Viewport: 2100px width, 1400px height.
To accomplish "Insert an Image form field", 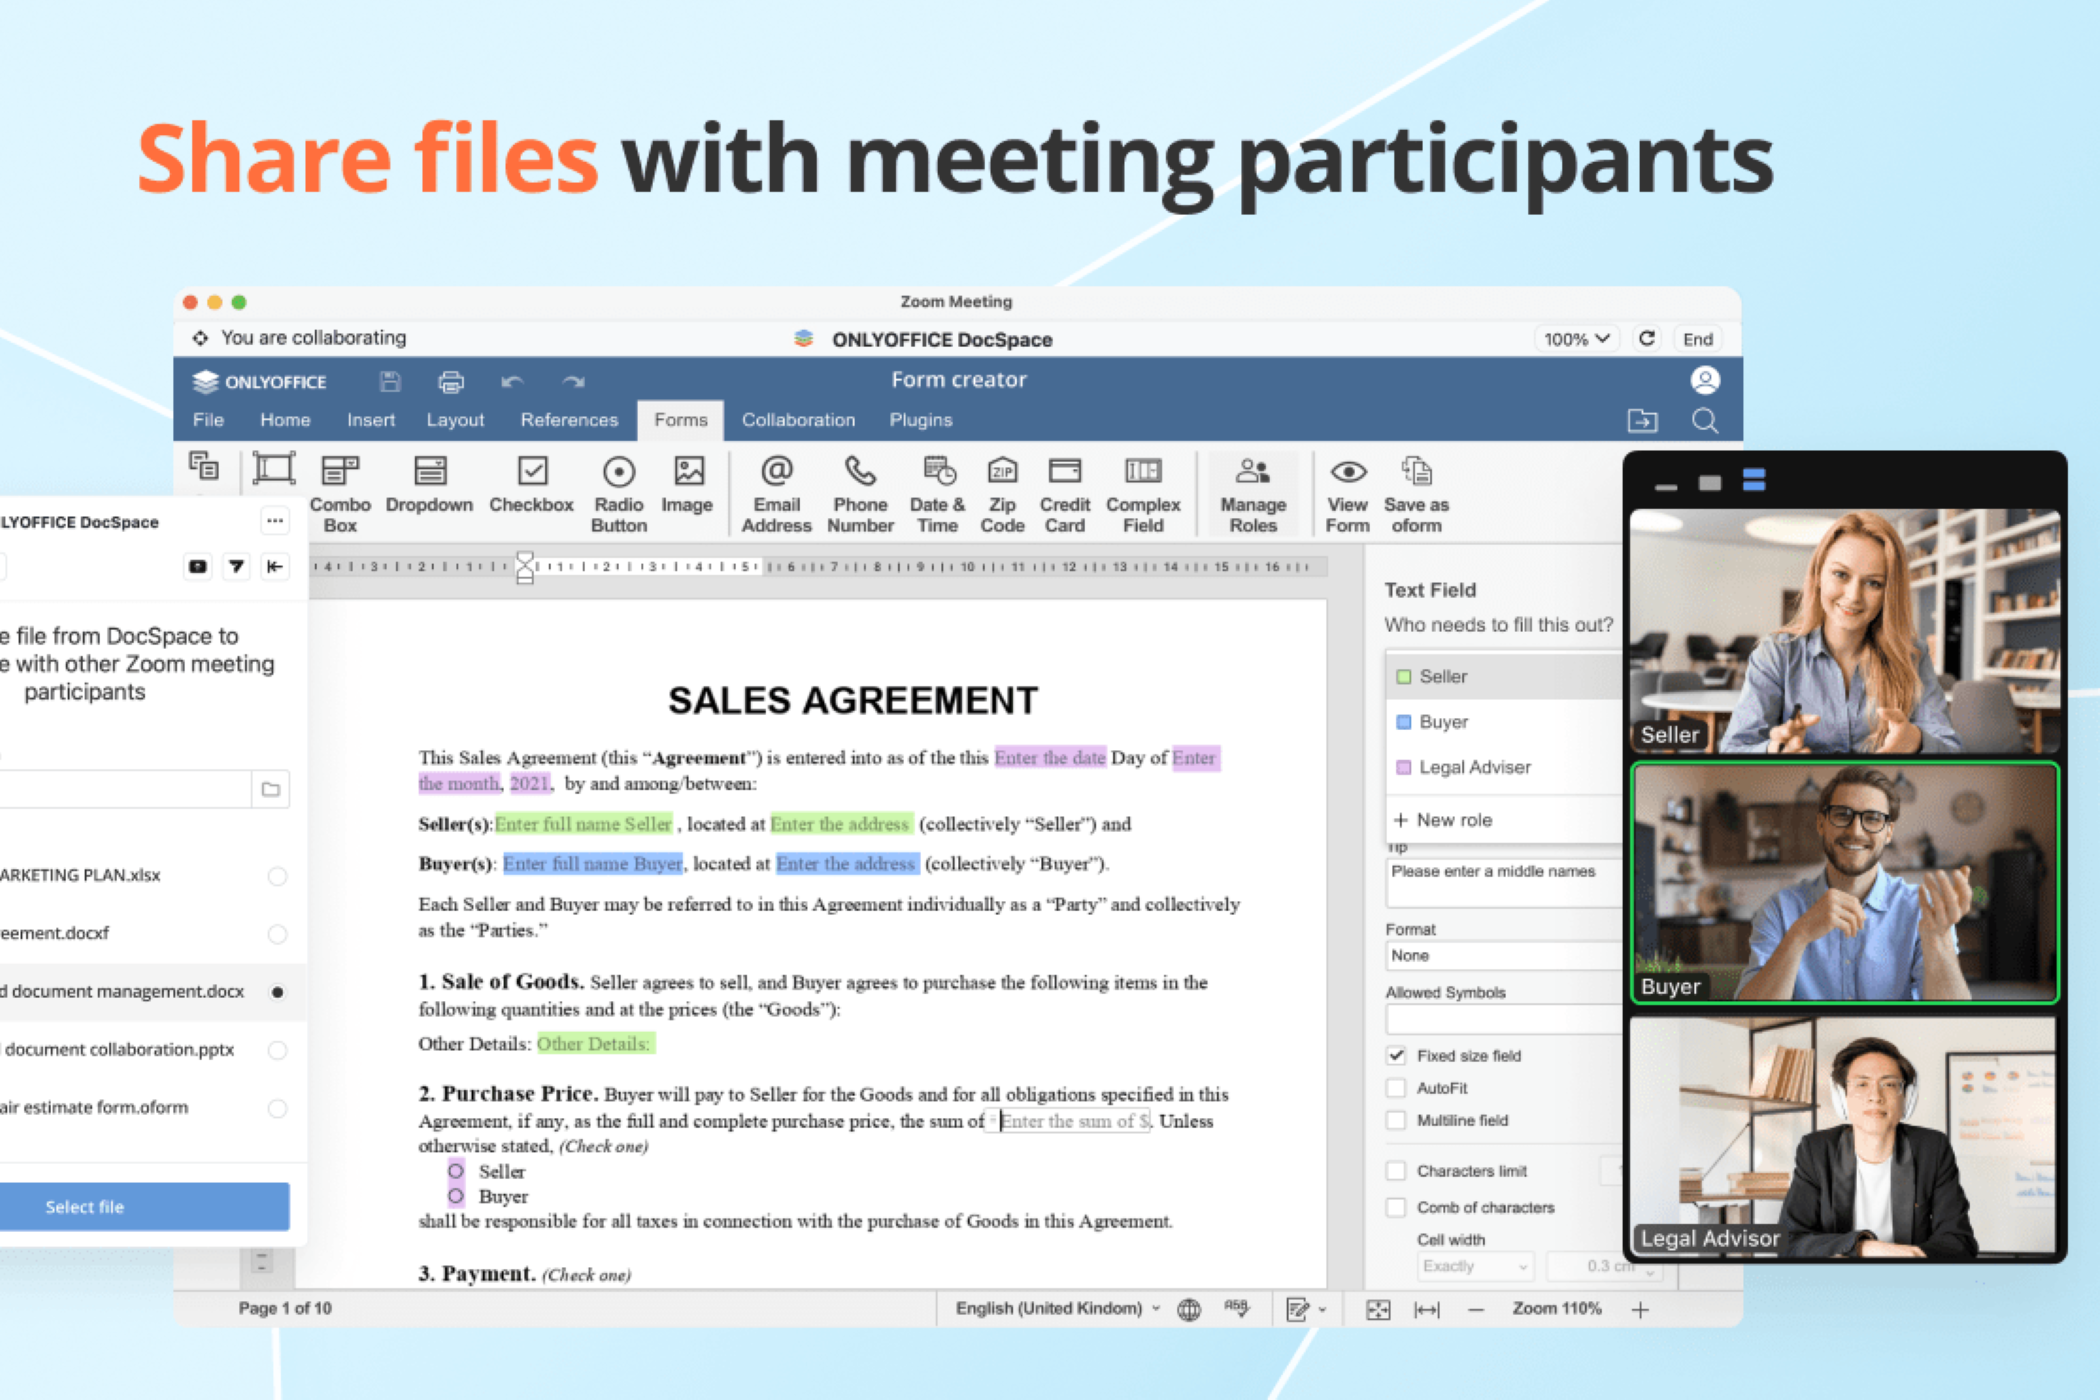I will (x=688, y=485).
